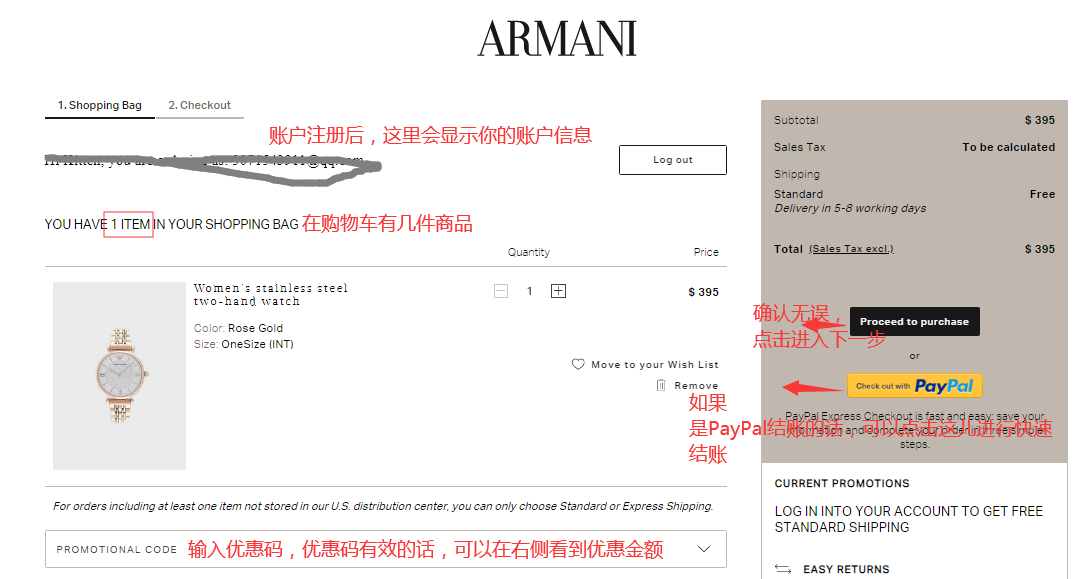The height and width of the screenshot is (579, 1078).
Task: Click Proceed to purchase button
Action: 914,321
